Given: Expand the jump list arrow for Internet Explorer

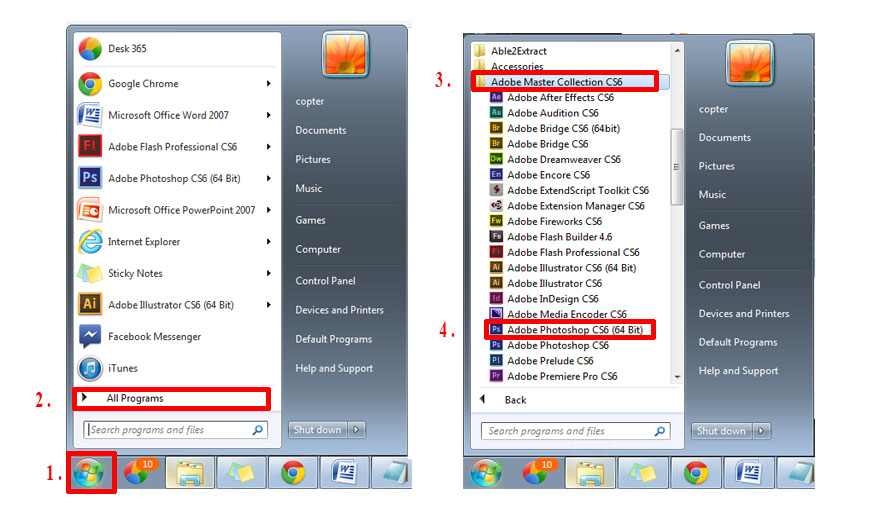Looking at the screenshot, I should (269, 242).
